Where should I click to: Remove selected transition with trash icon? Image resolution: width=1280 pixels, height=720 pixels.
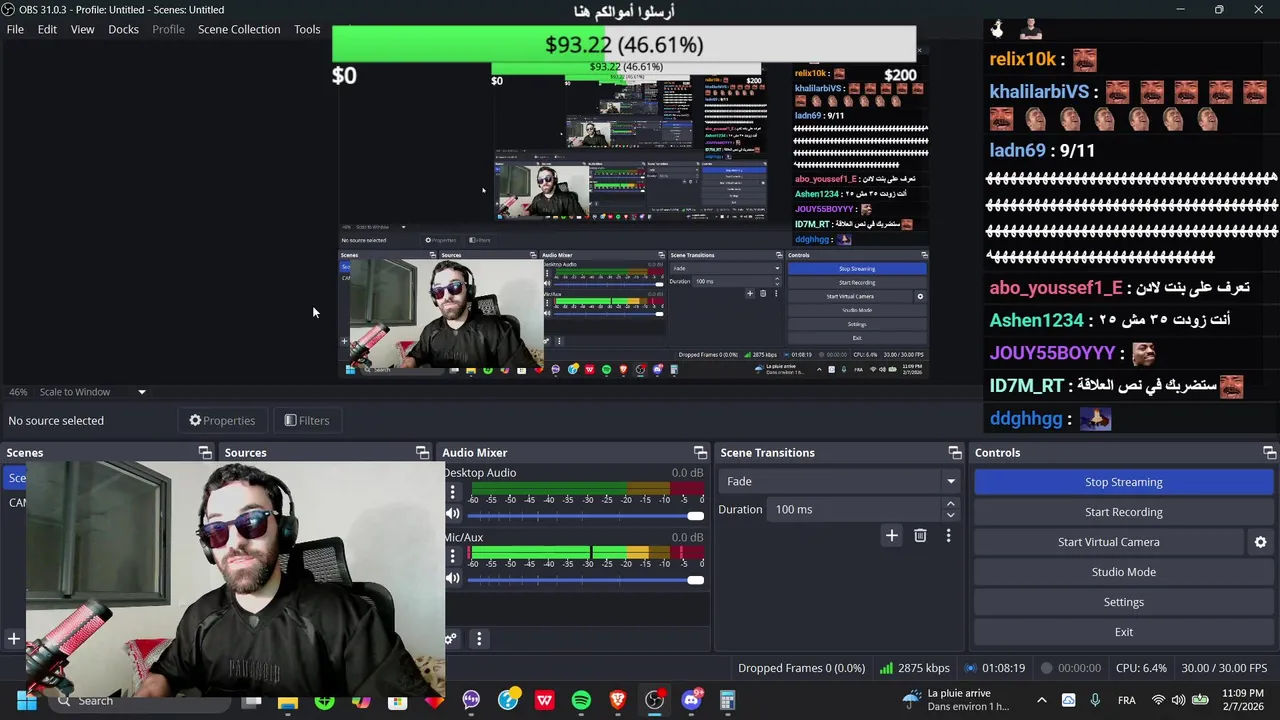(920, 536)
